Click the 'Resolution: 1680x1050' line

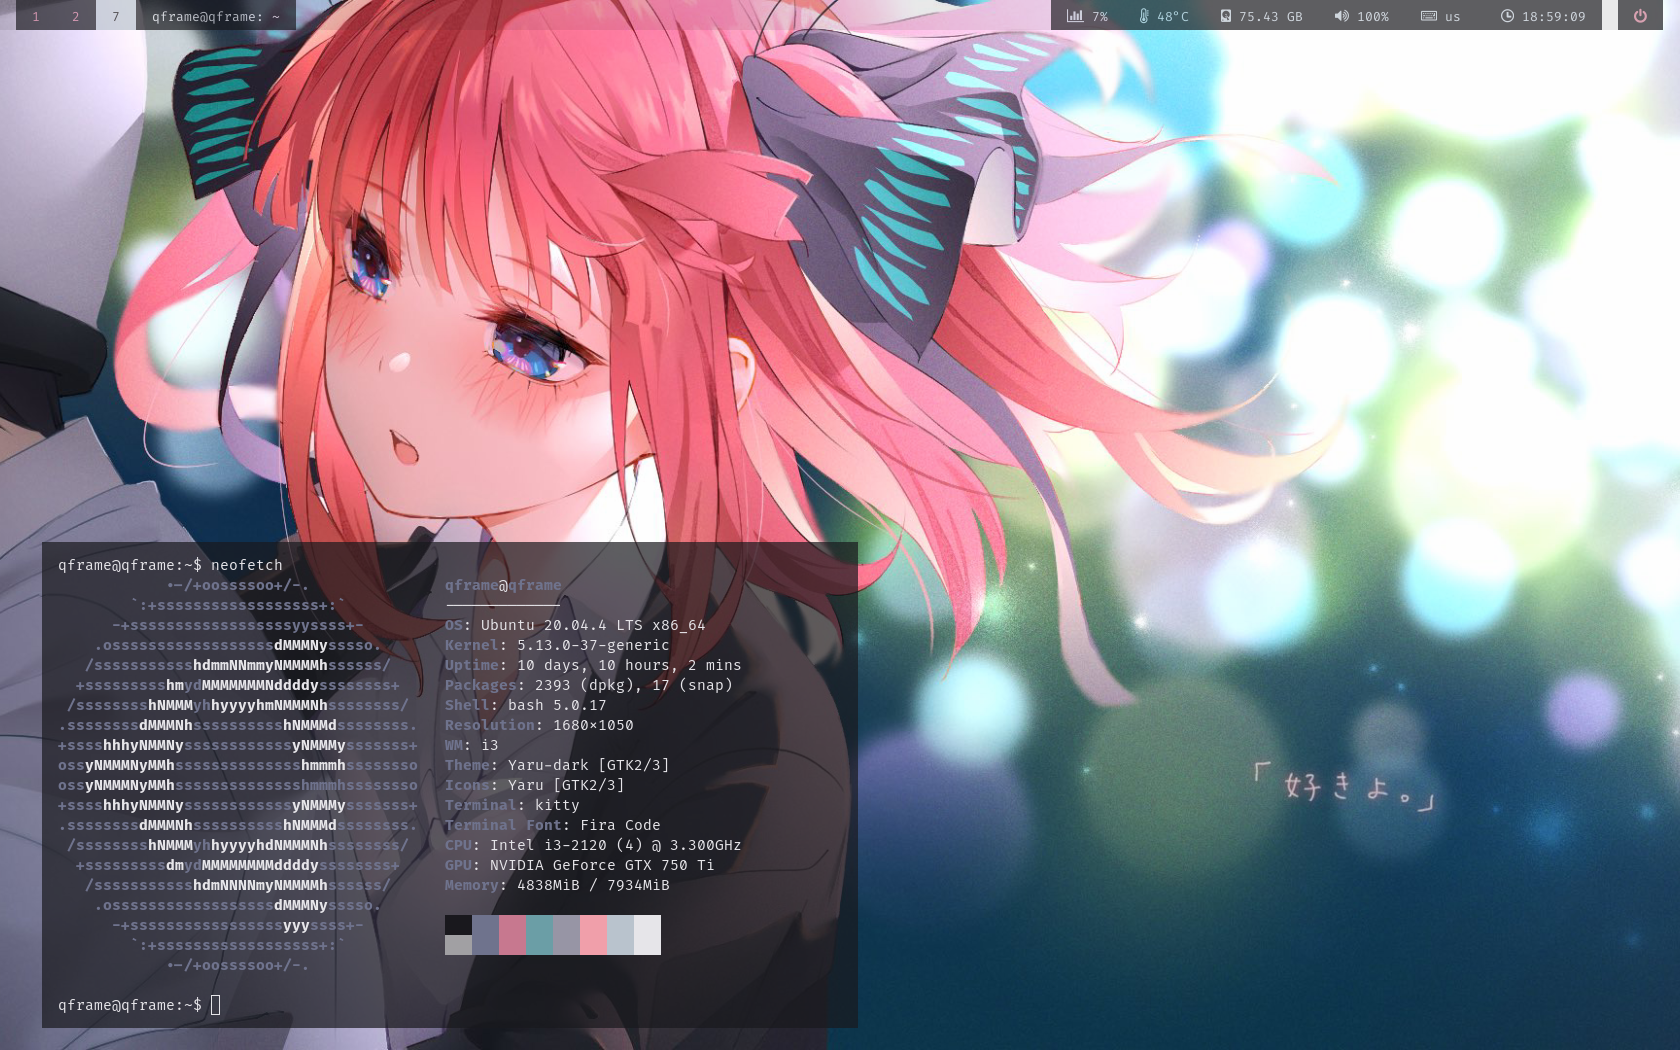[539, 725]
